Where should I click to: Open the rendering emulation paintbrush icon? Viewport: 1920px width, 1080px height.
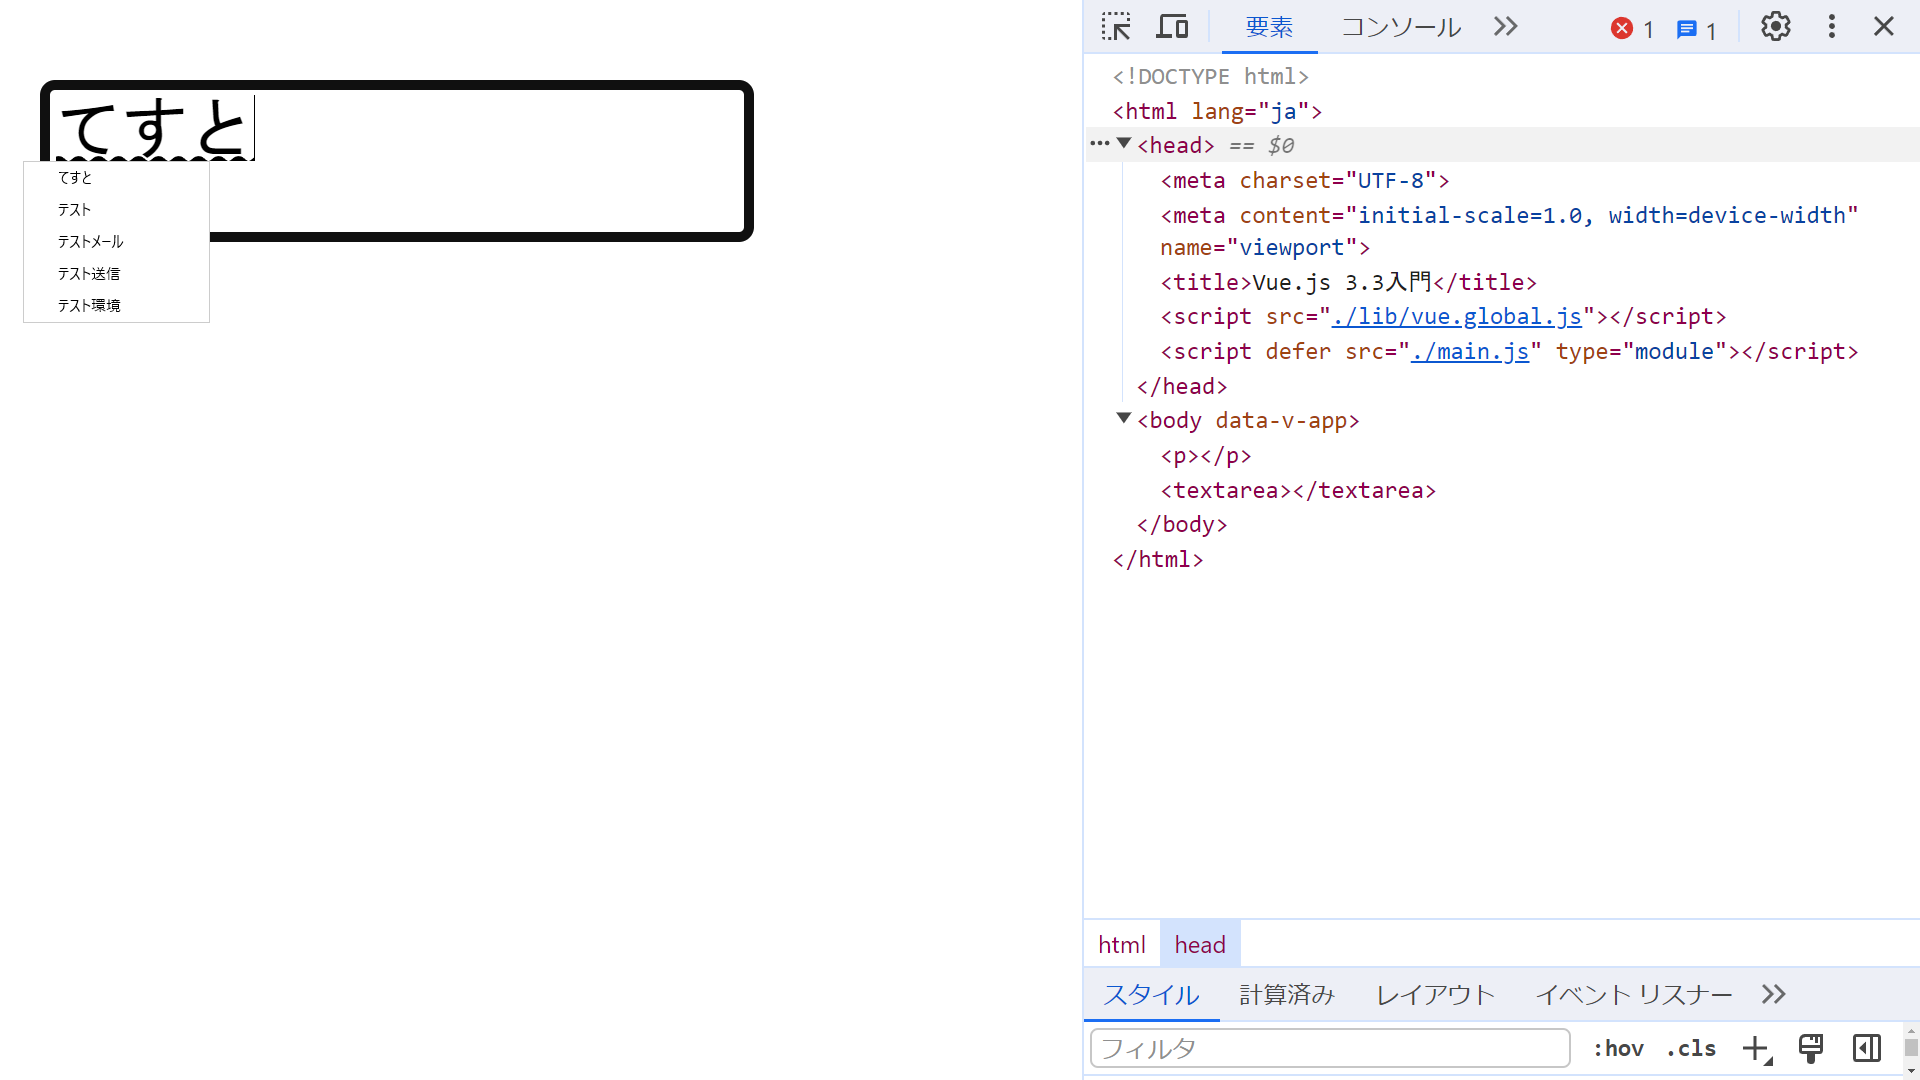click(1811, 1048)
